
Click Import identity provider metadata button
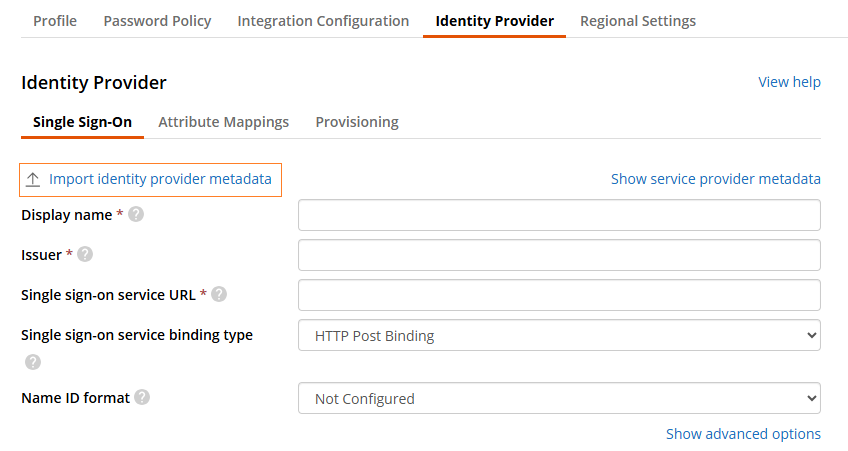[160, 179]
